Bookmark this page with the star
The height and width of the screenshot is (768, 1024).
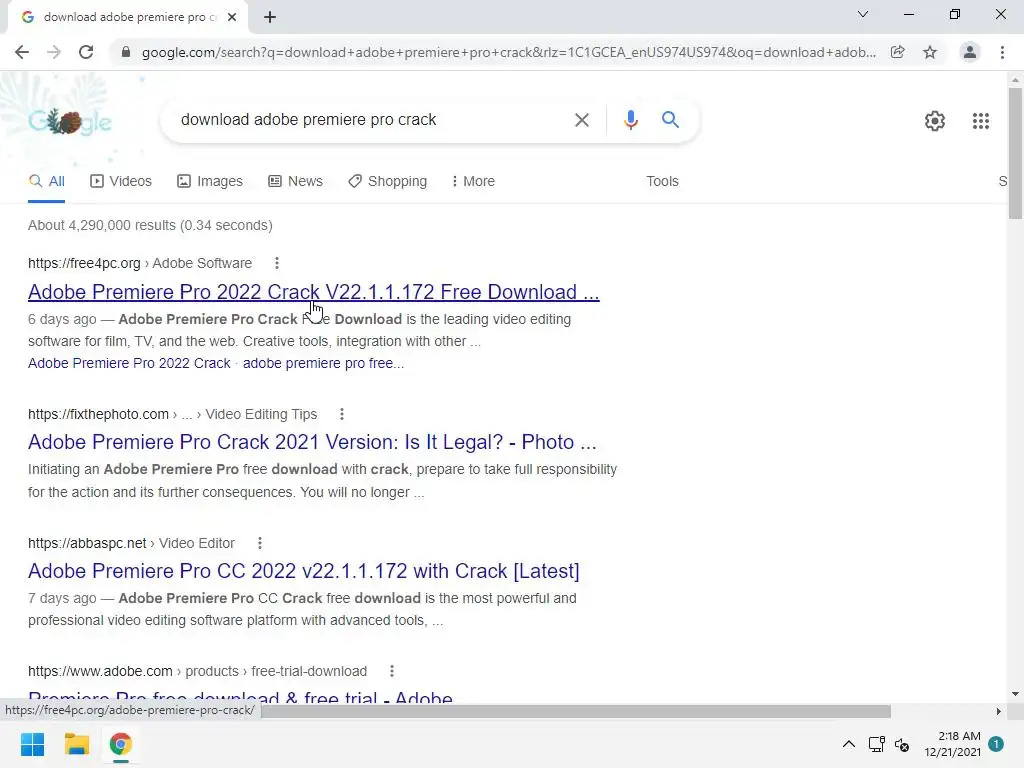pos(930,52)
